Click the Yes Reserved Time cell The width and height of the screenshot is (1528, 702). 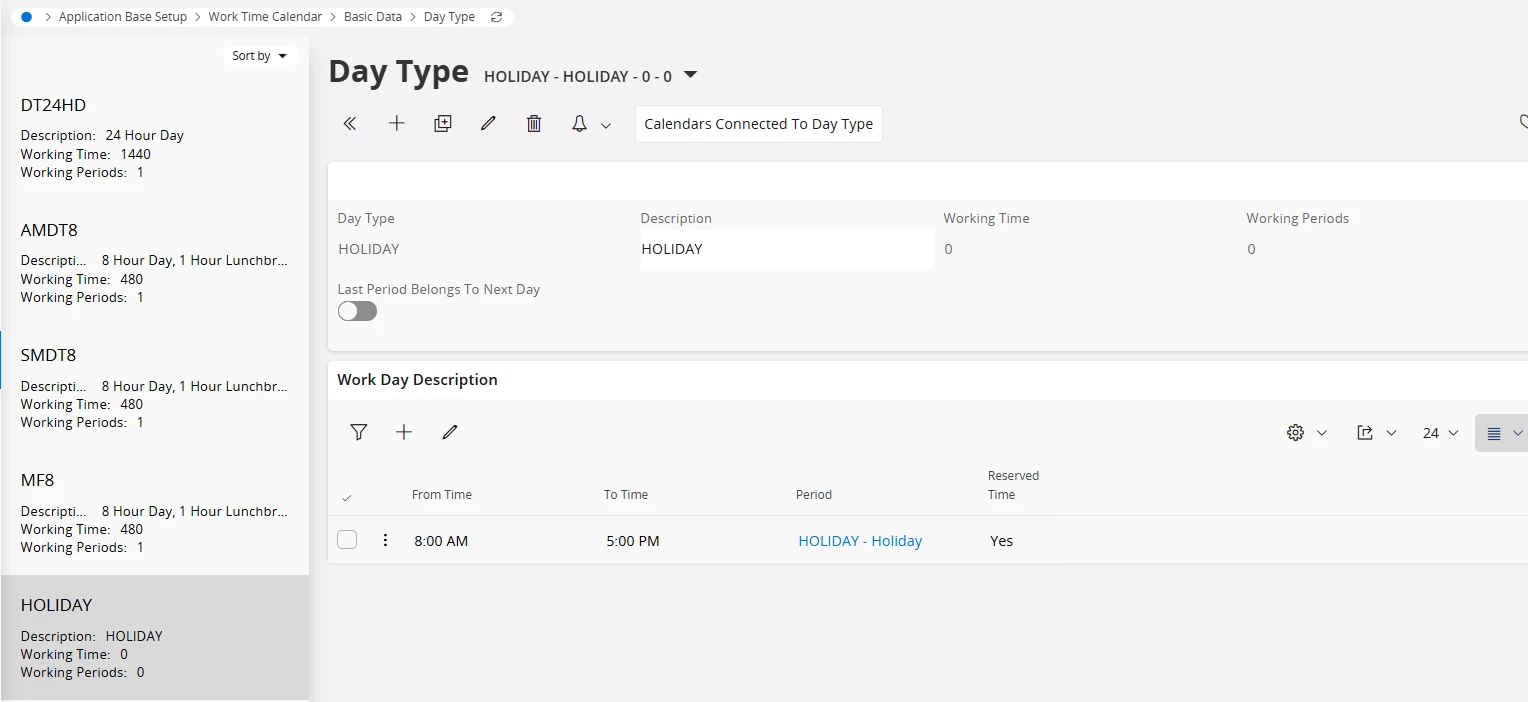[1001, 541]
